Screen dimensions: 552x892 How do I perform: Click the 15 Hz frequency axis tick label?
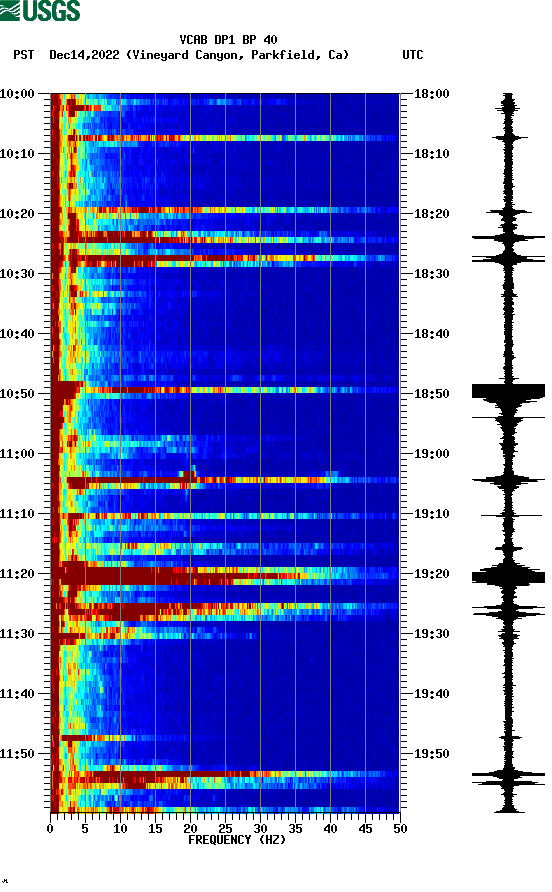155,829
